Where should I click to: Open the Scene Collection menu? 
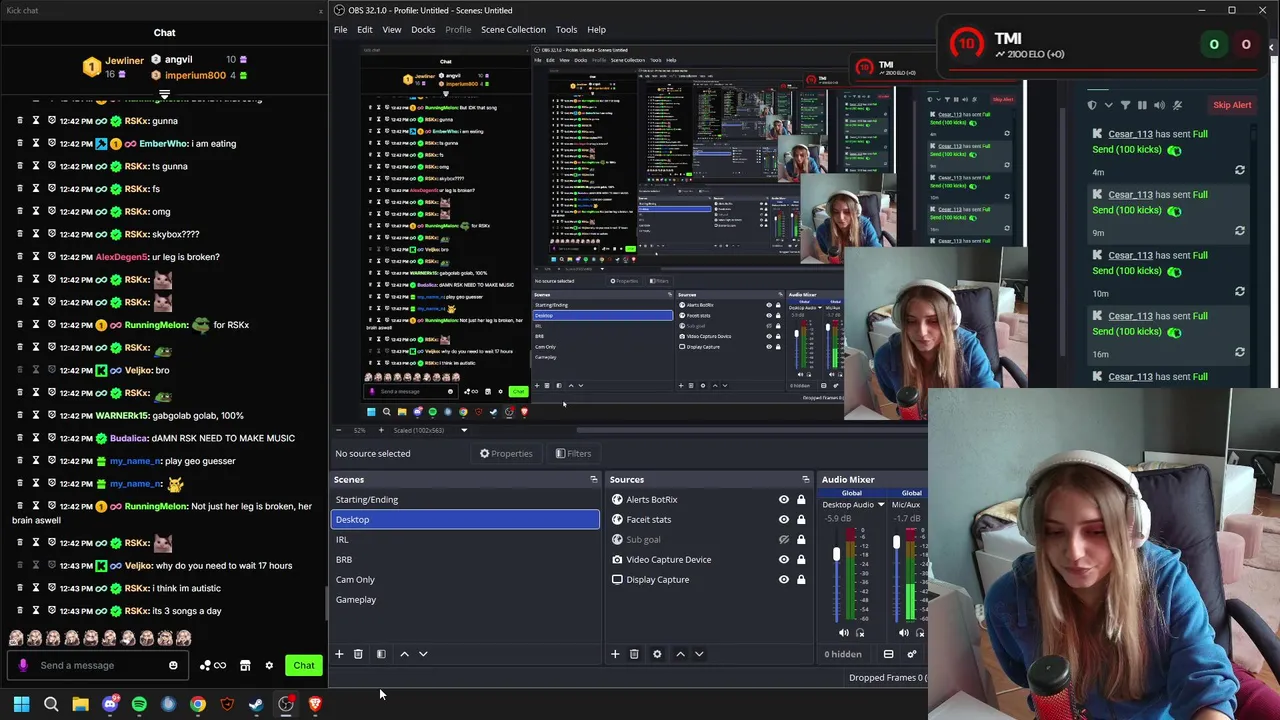[x=513, y=30]
